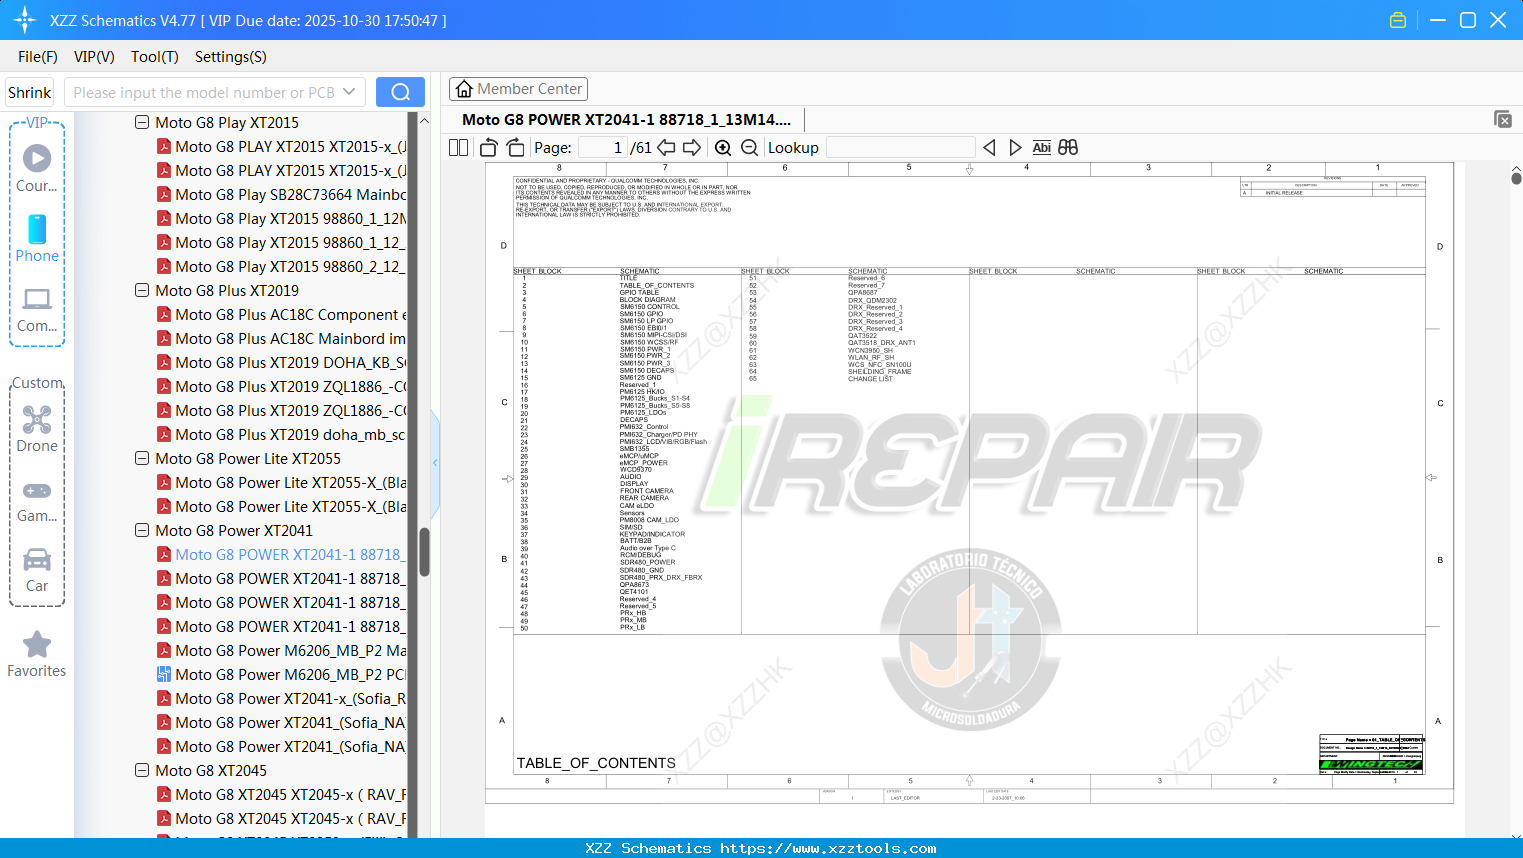Select the Moto G8 Plus XT2019 folder label
Viewport: 1523px width, 858px height.
click(x=227, y=290)
